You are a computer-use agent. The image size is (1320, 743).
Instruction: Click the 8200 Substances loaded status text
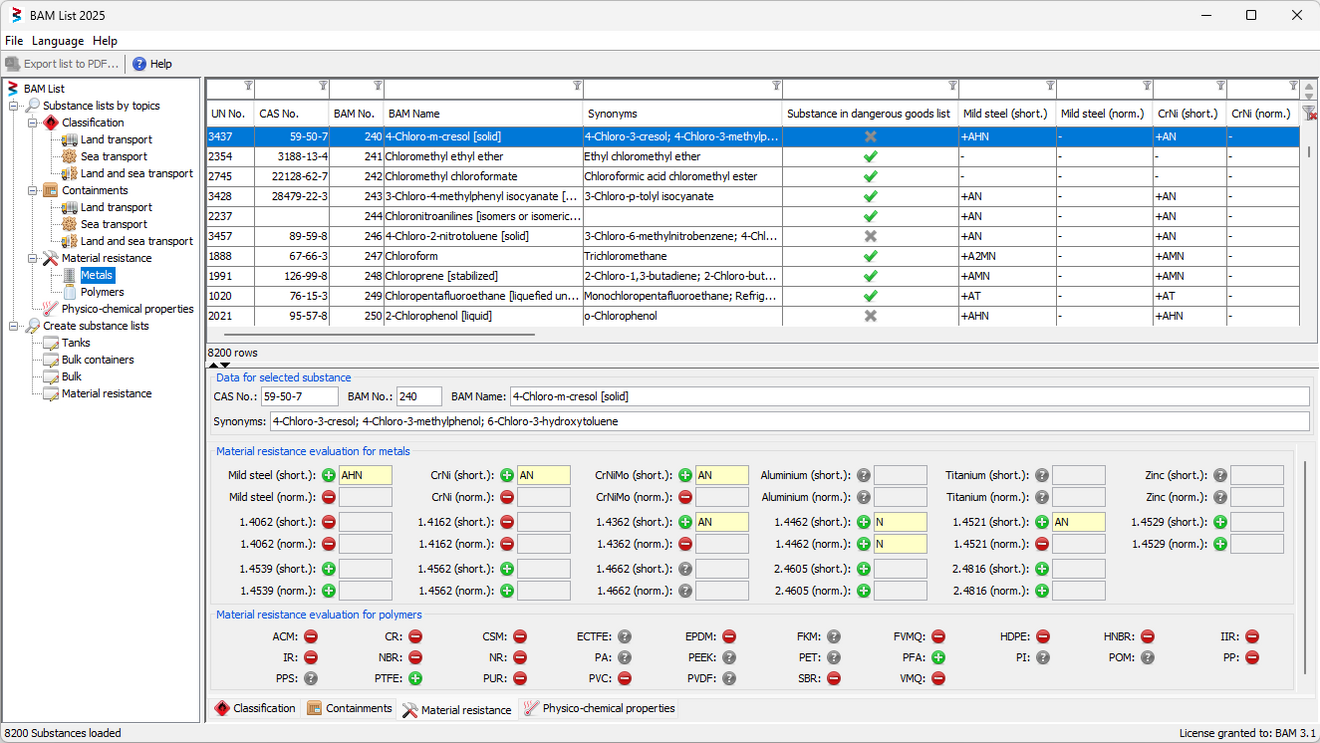click(63, 733)
